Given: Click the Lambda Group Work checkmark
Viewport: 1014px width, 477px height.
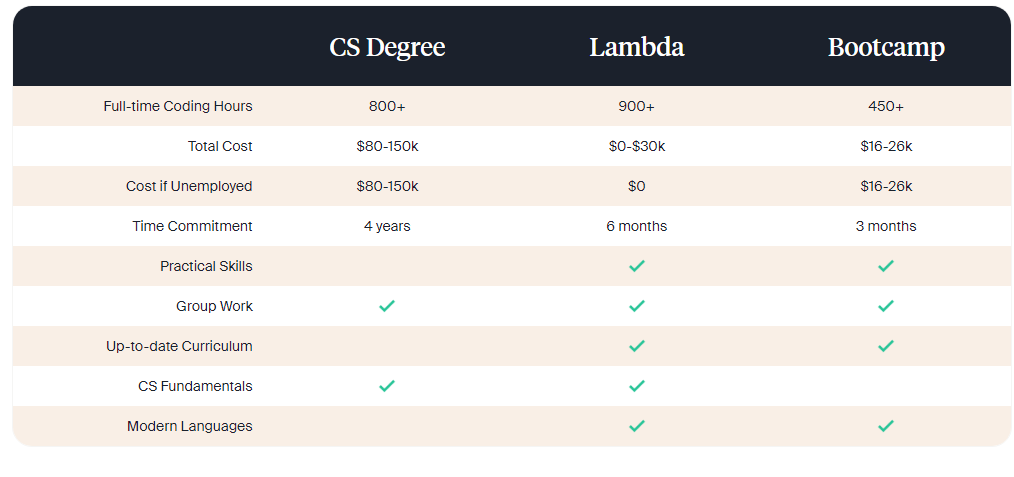Looking at the screenshot, I should 636,306.
